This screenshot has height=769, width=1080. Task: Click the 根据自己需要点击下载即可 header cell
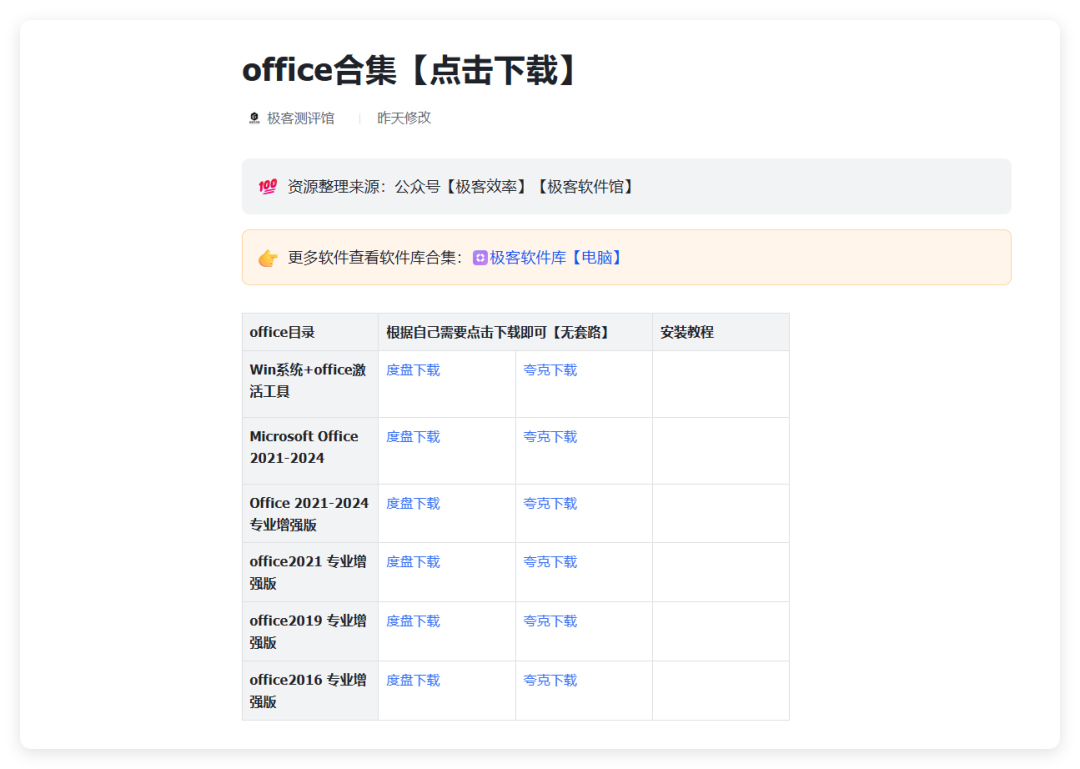515,332
